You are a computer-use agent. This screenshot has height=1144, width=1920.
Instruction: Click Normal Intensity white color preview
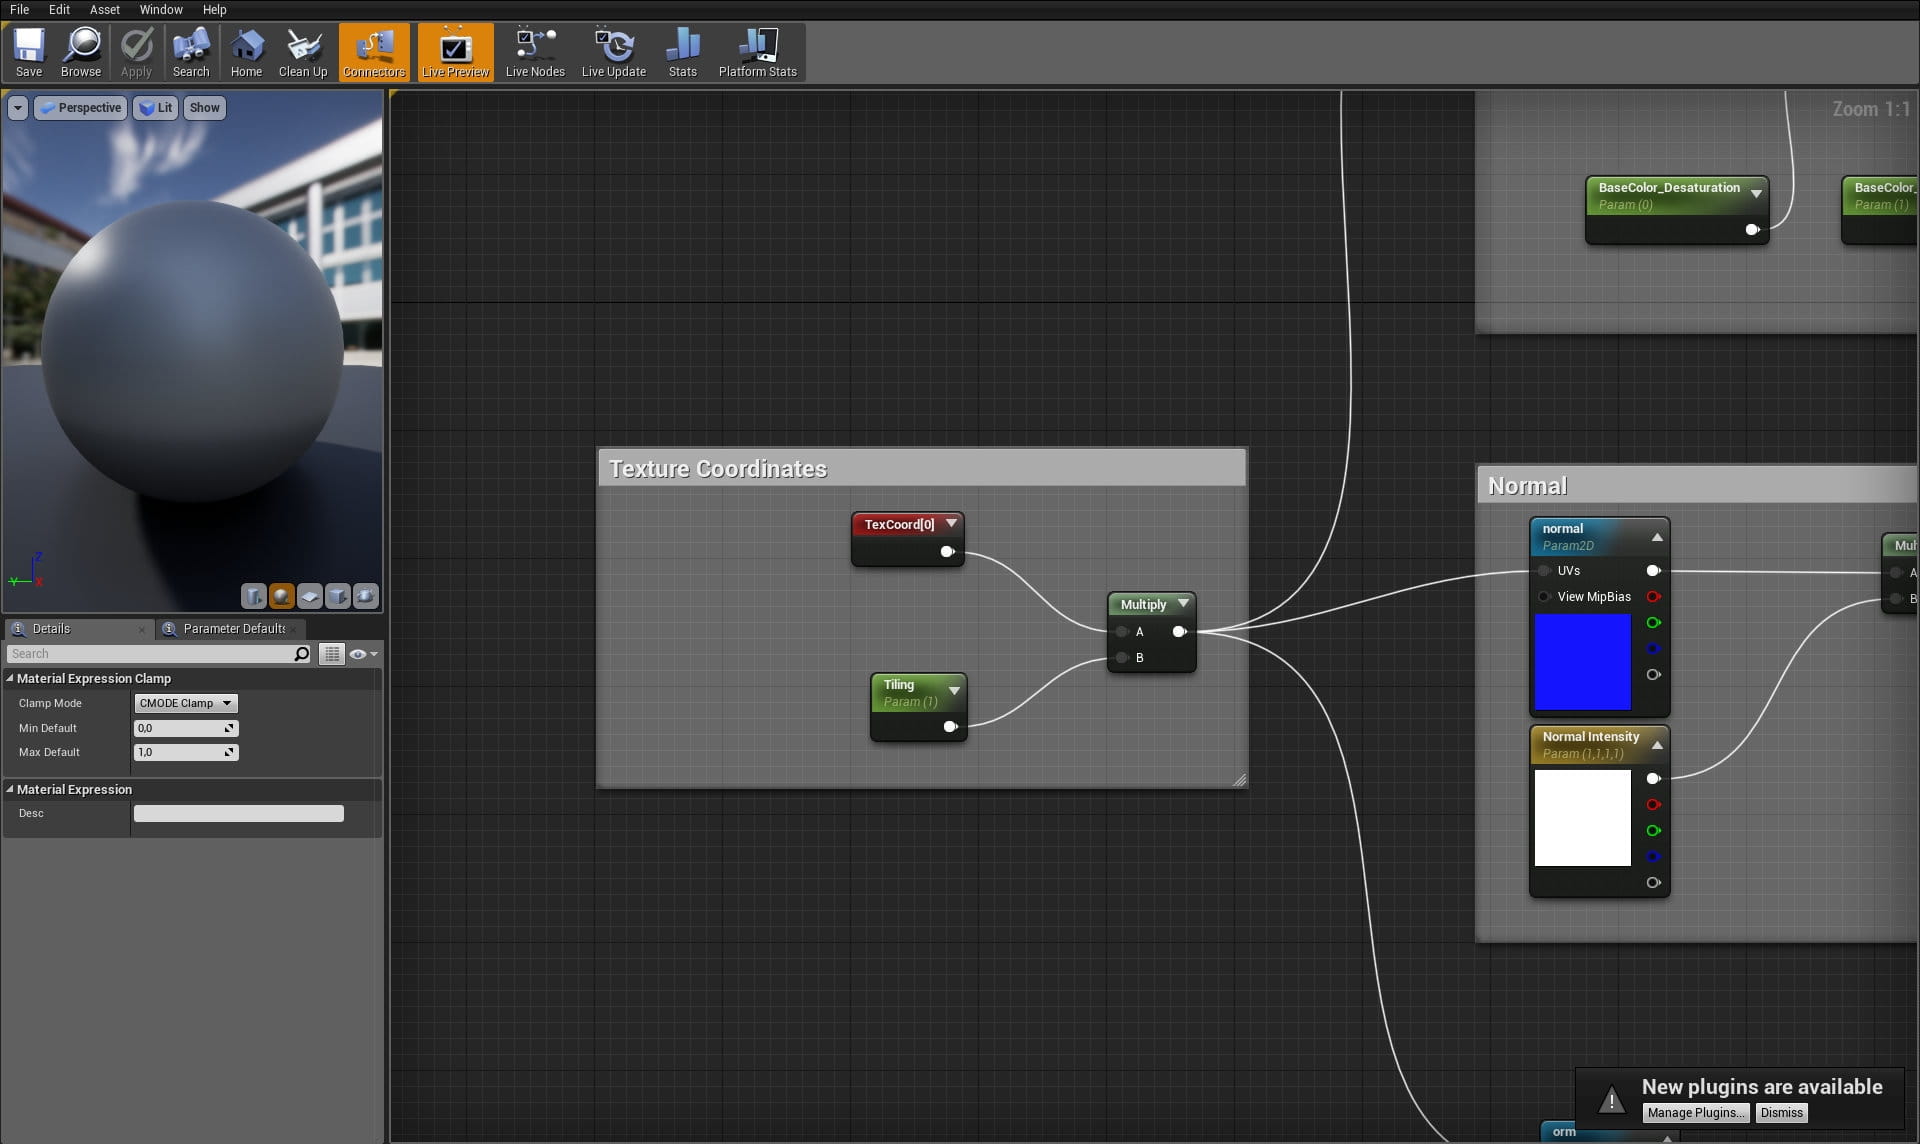tap(1582, 818)
